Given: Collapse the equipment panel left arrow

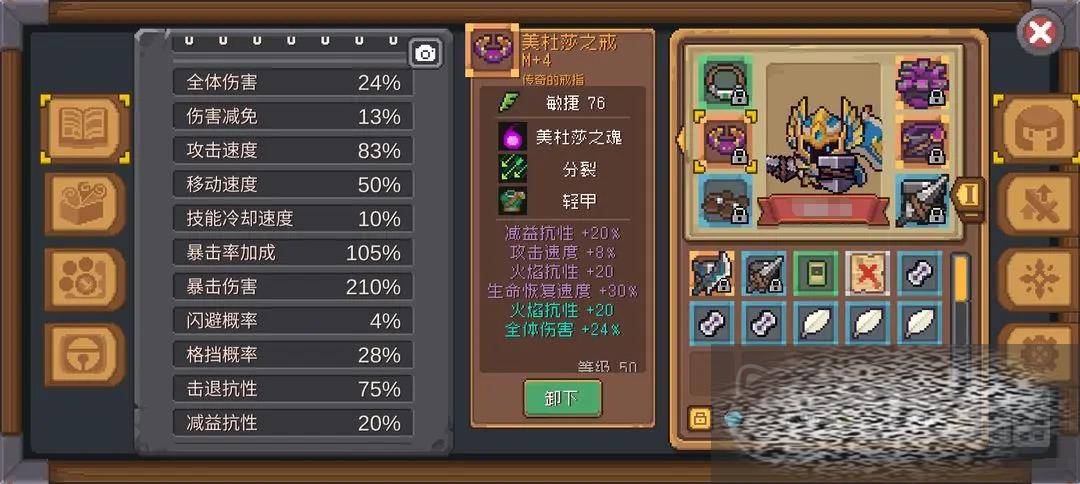Looking at the screenshot, I should point(681,138).
